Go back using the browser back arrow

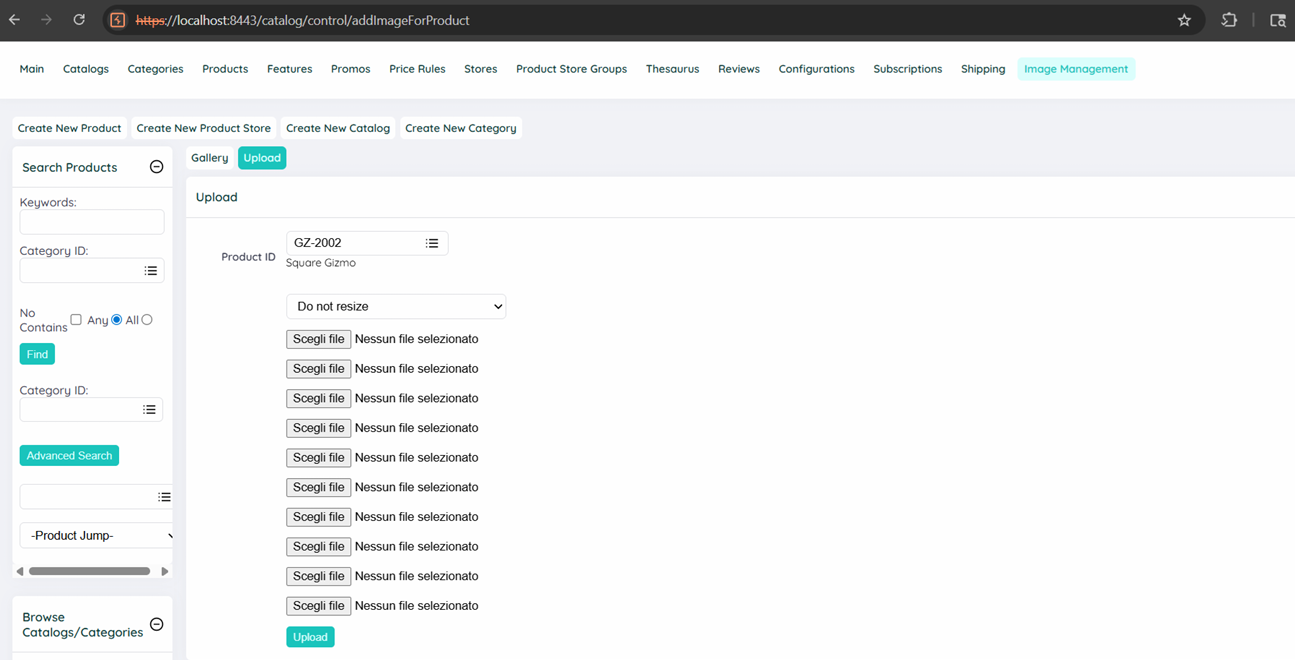(x=15, y=20)
